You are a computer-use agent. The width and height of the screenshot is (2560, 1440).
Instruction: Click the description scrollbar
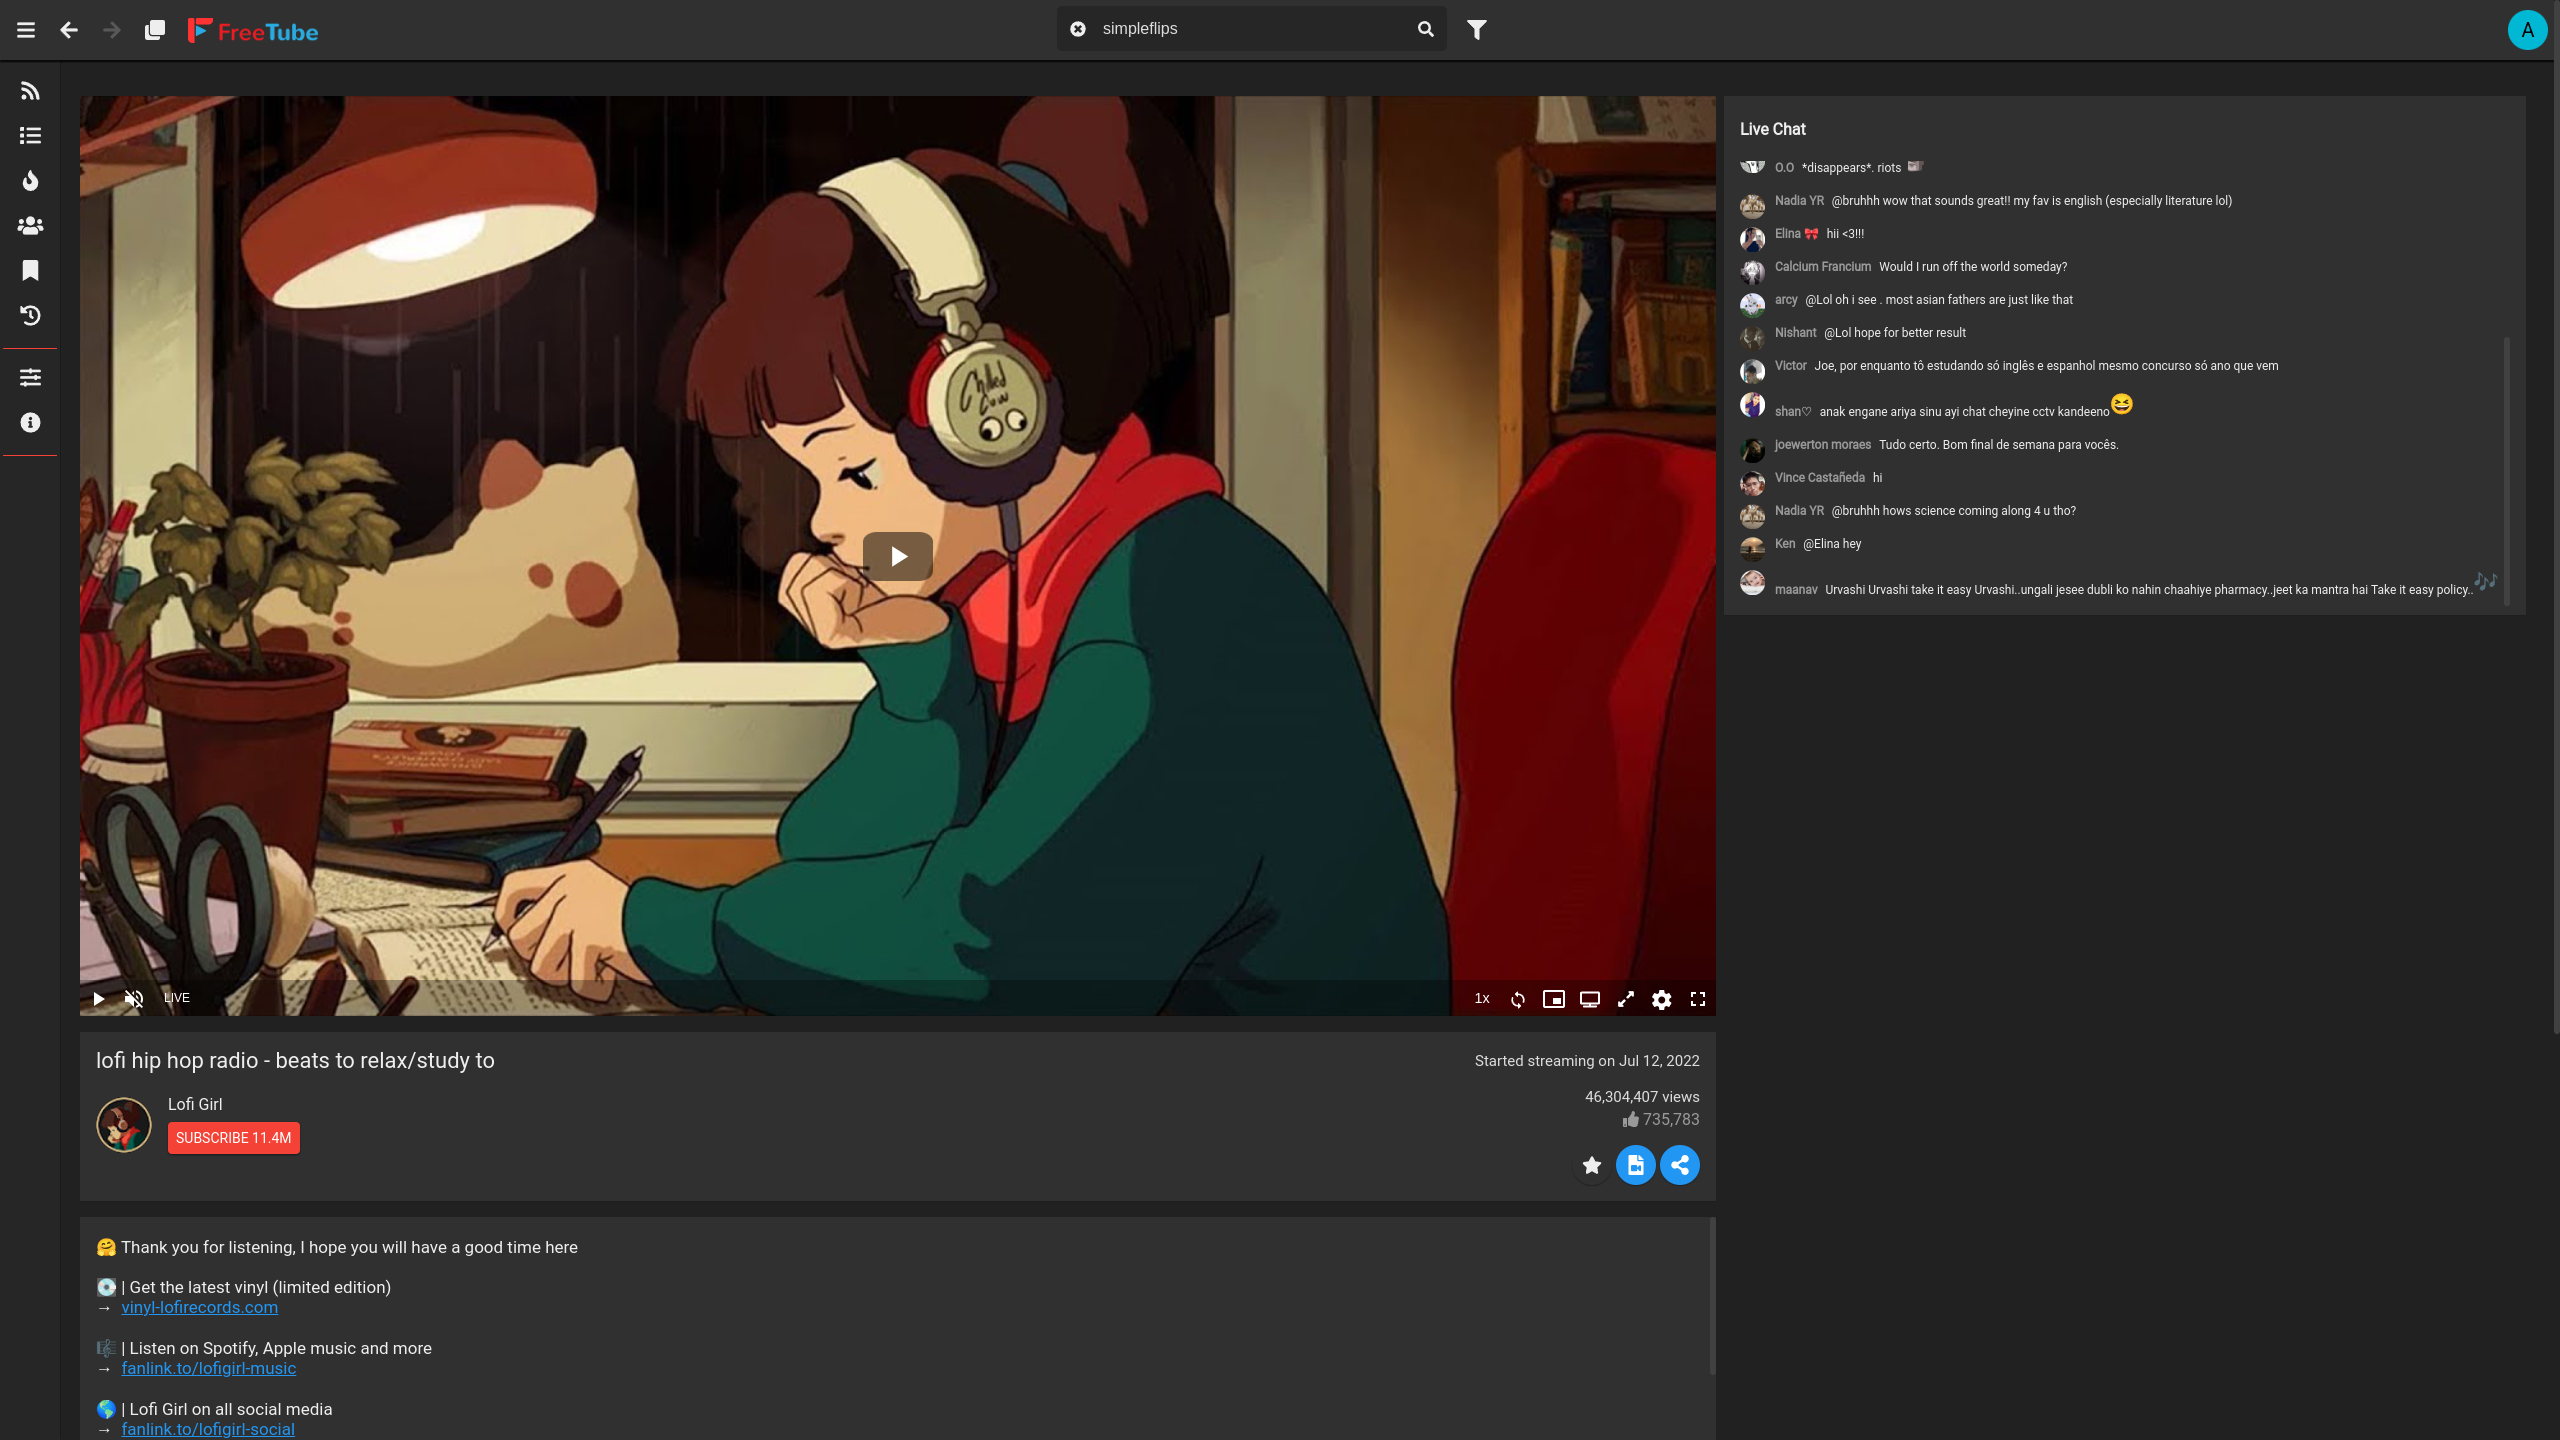pyautogui.click(x=1712, y=1296)
